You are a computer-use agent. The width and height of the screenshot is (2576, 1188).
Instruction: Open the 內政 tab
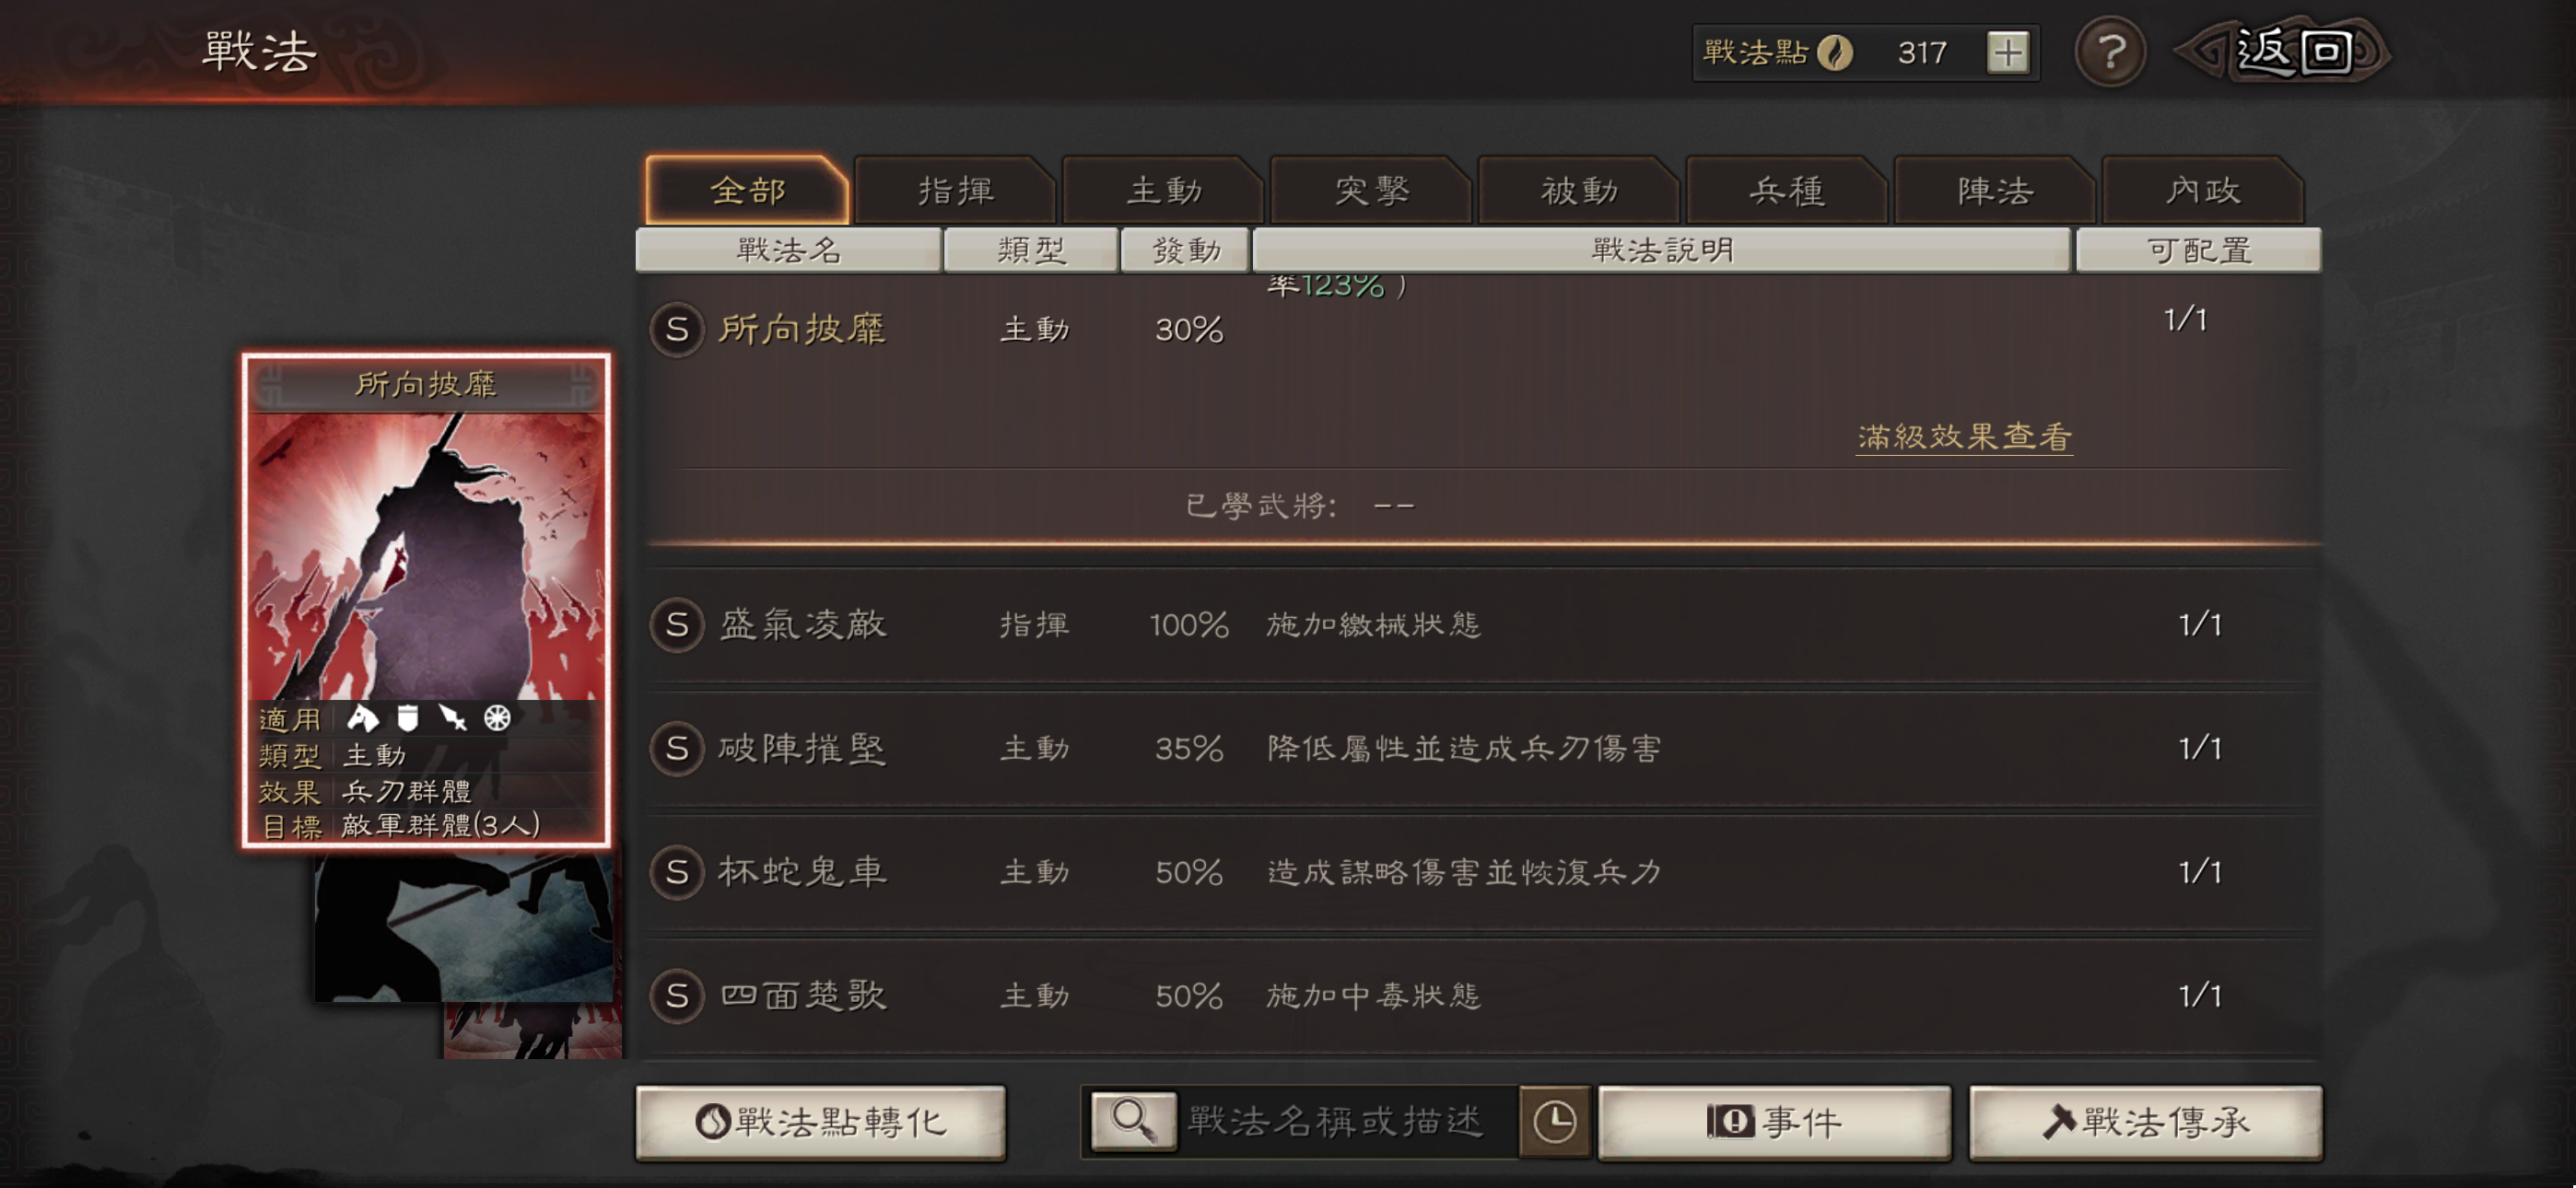click(2203, 190)
